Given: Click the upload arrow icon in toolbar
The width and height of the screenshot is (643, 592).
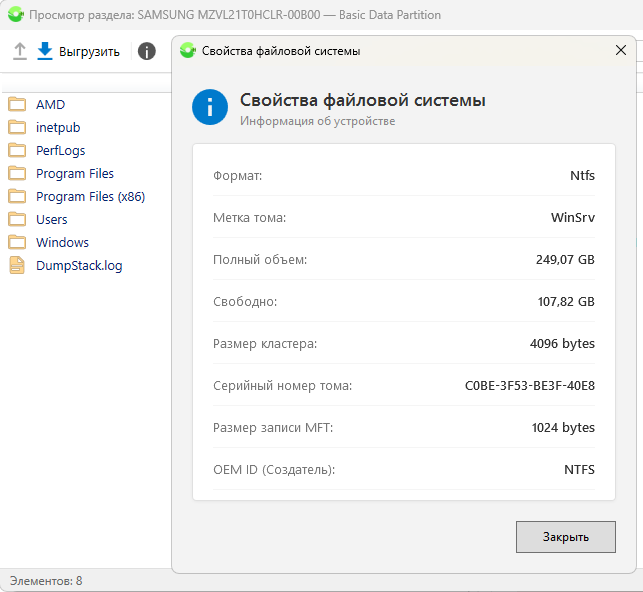Looking at the screenshot, I should pyautogui.click(x=20, y=51).
